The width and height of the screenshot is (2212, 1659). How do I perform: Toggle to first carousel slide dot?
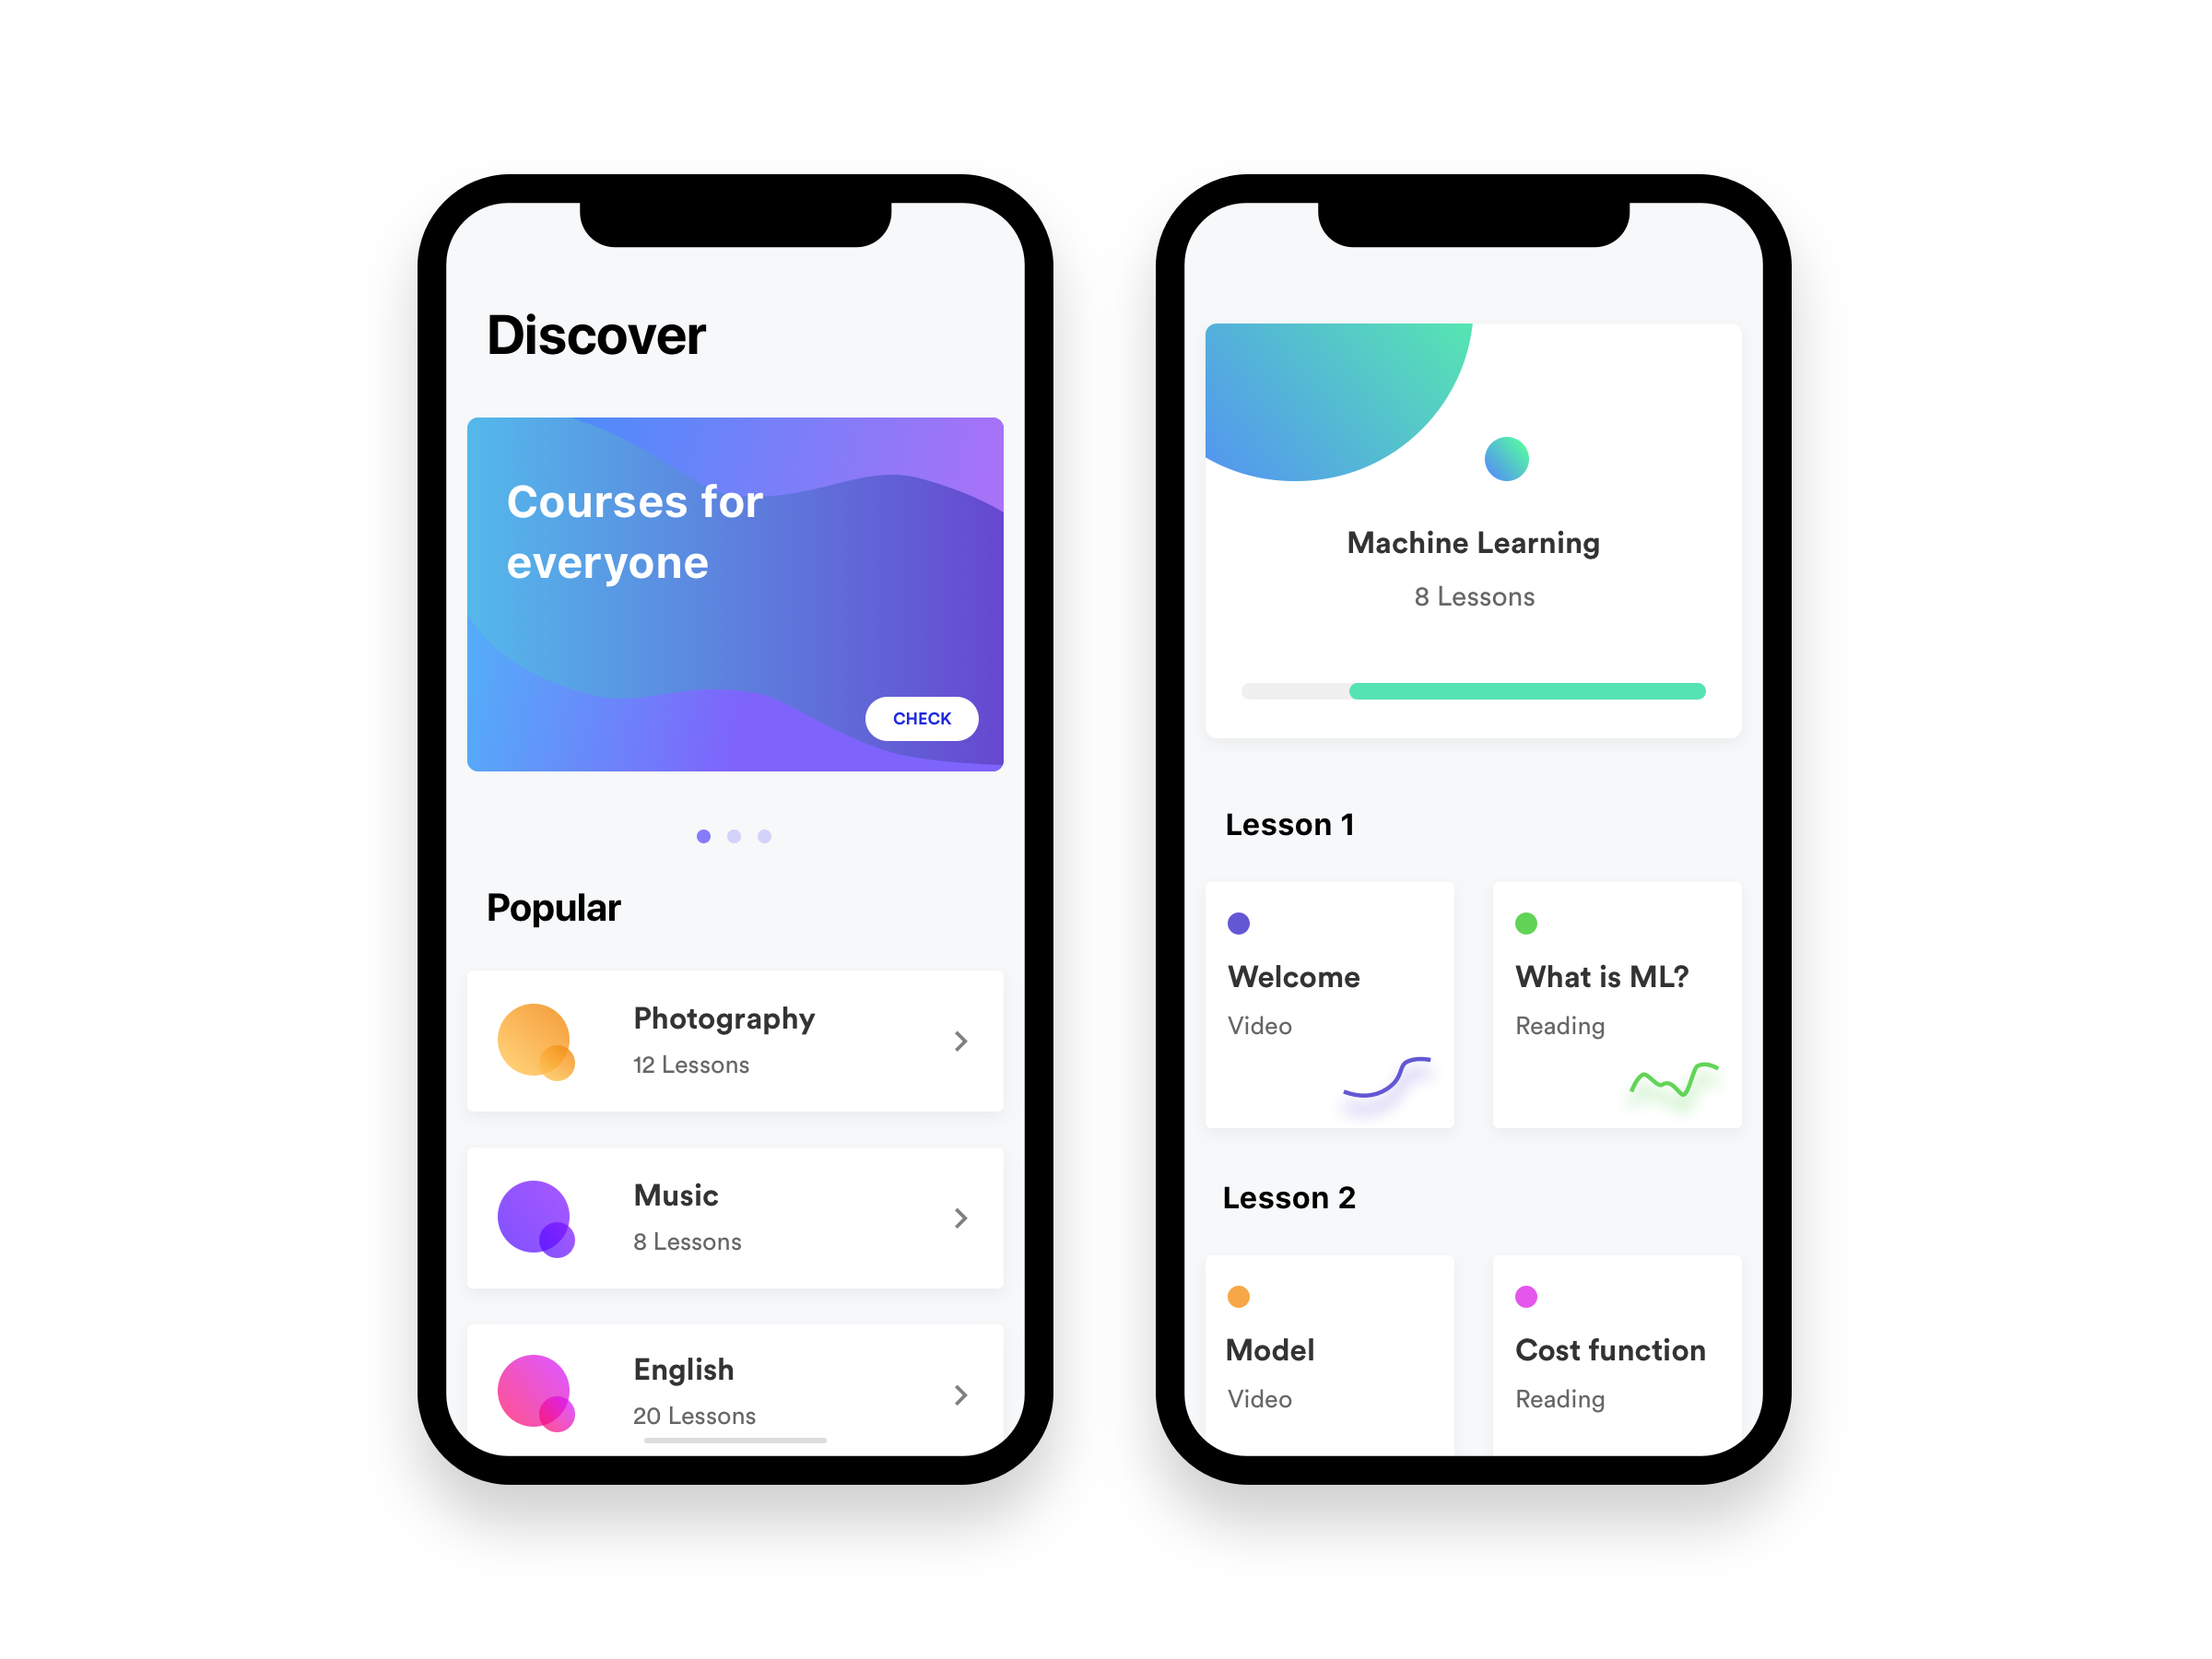click(705, 835)
